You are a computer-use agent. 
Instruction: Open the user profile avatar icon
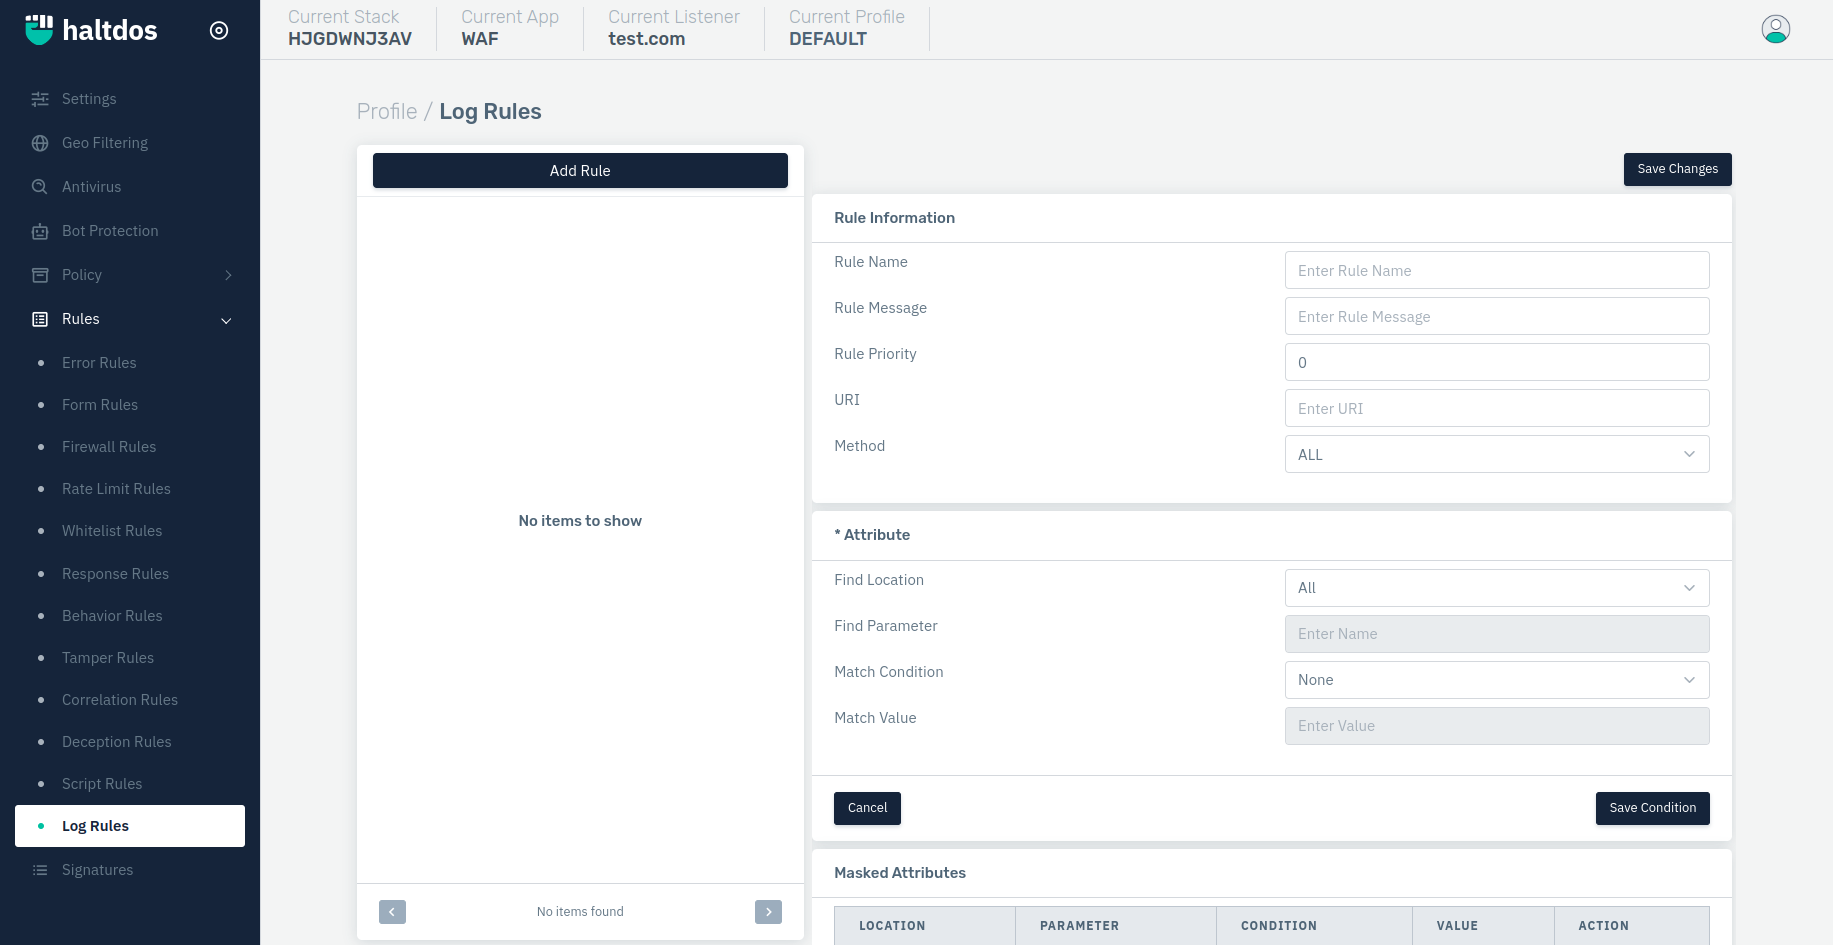1776,29
